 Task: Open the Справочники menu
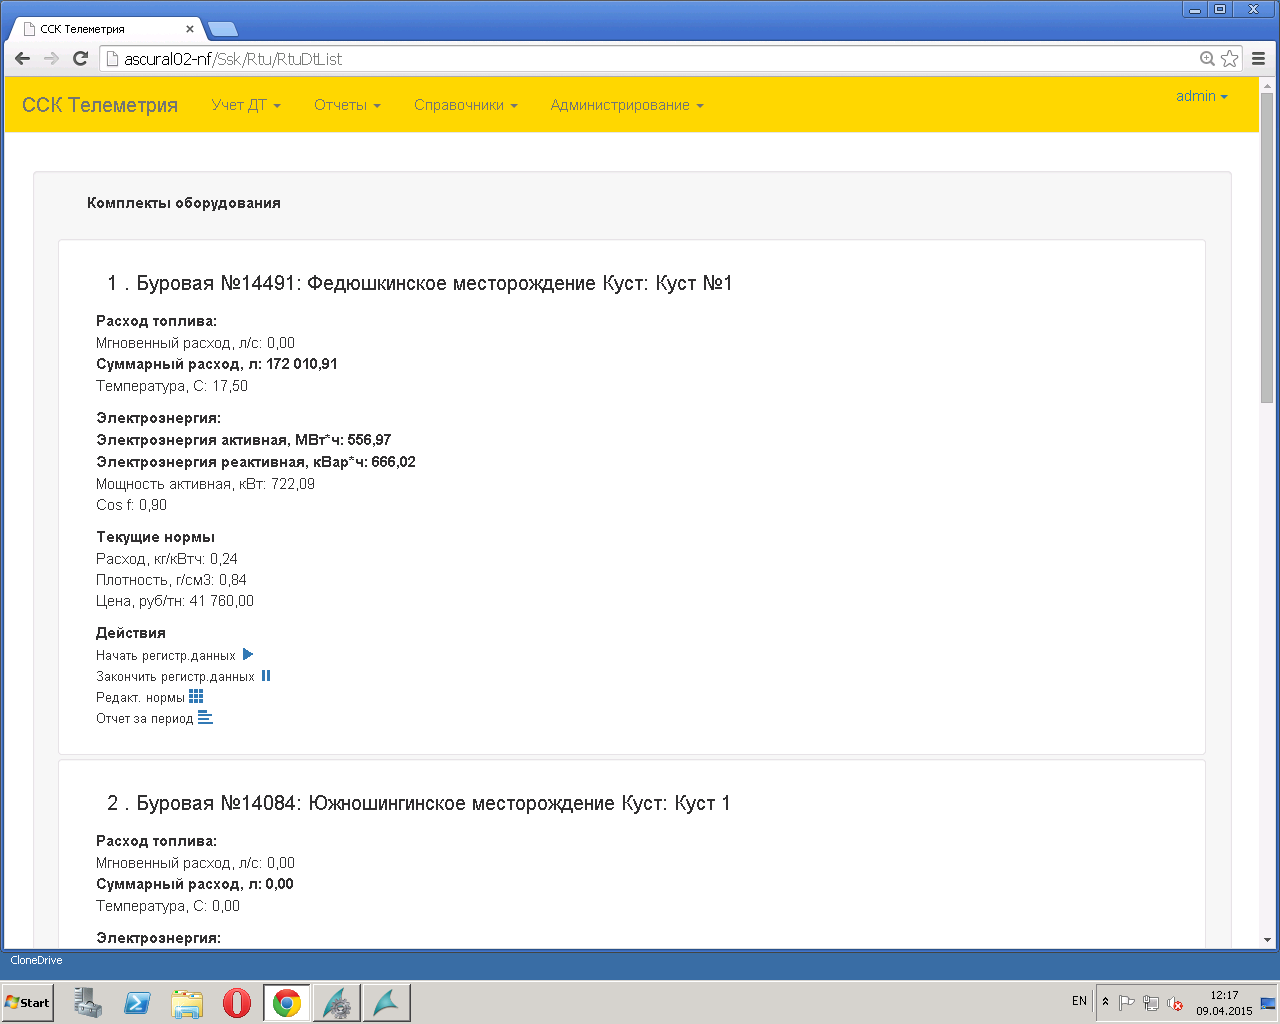465,105
